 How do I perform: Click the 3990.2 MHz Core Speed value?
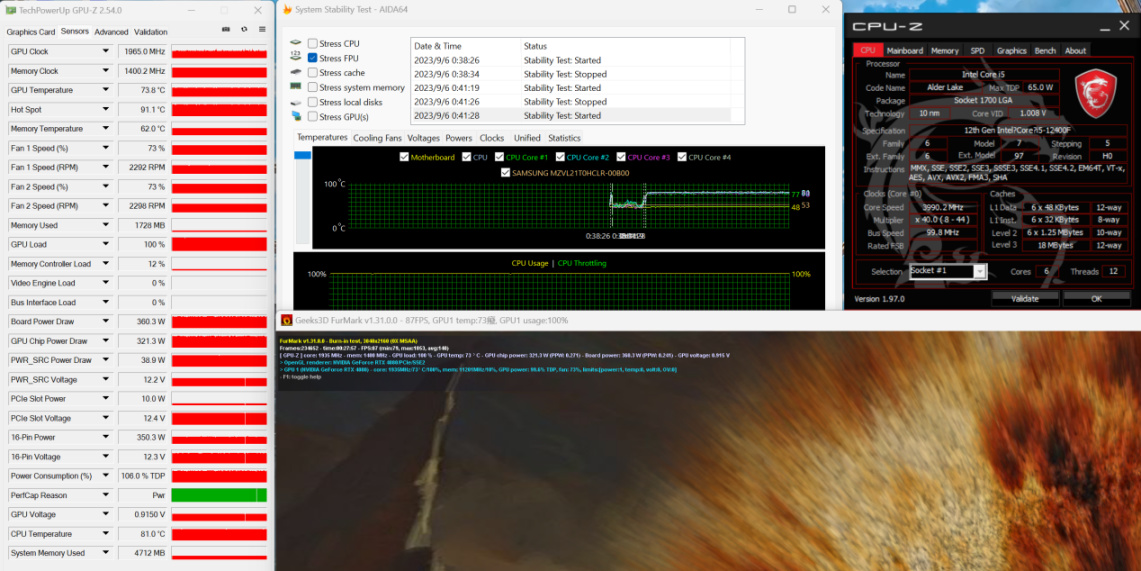point(945,207)
